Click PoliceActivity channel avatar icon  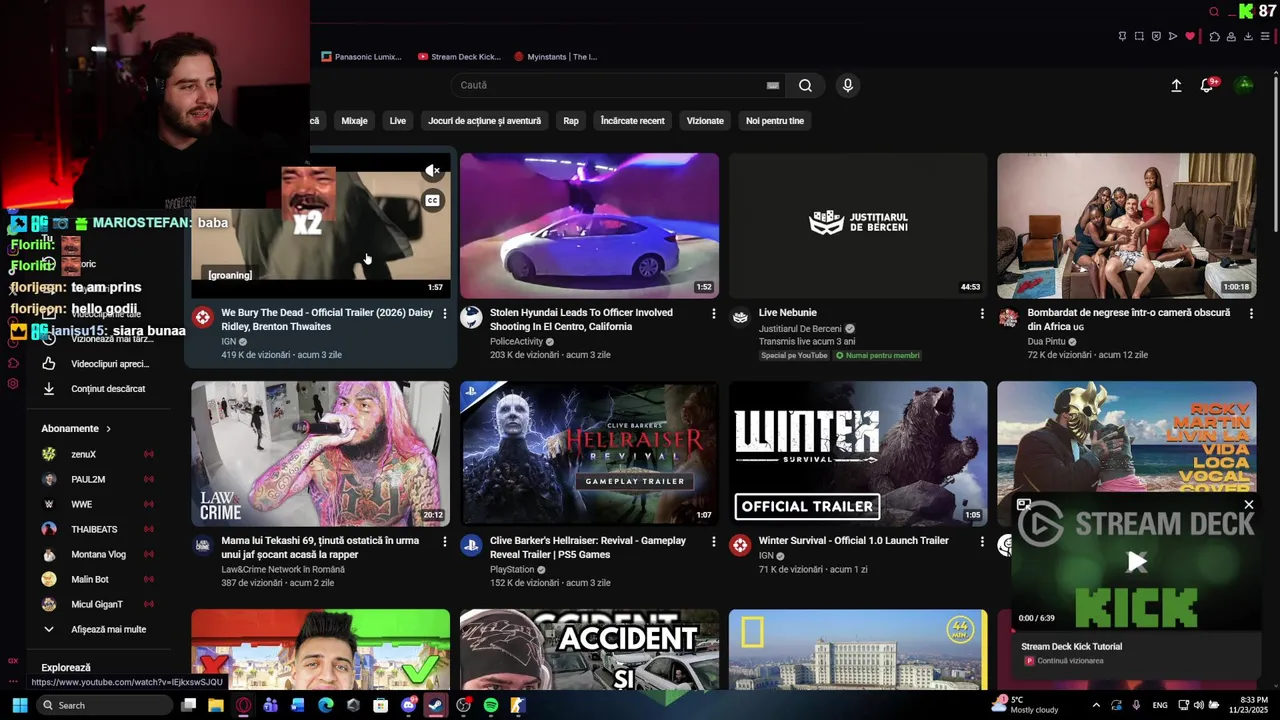point(471,318)
